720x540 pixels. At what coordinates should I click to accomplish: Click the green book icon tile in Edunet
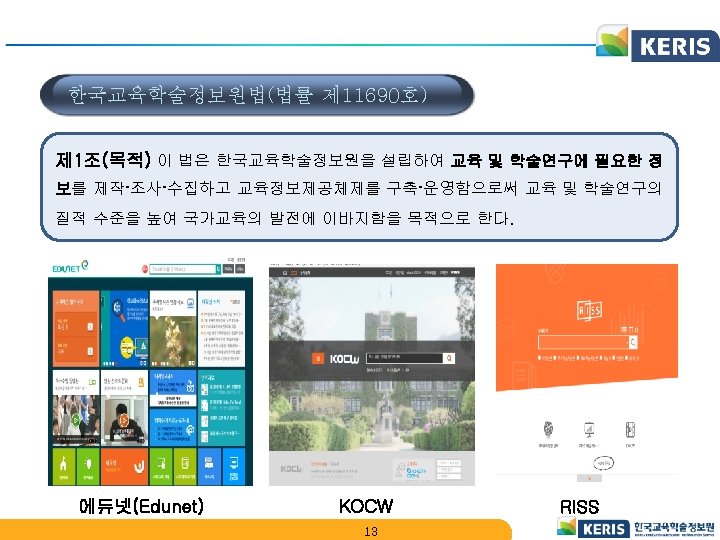pos(185,466)
